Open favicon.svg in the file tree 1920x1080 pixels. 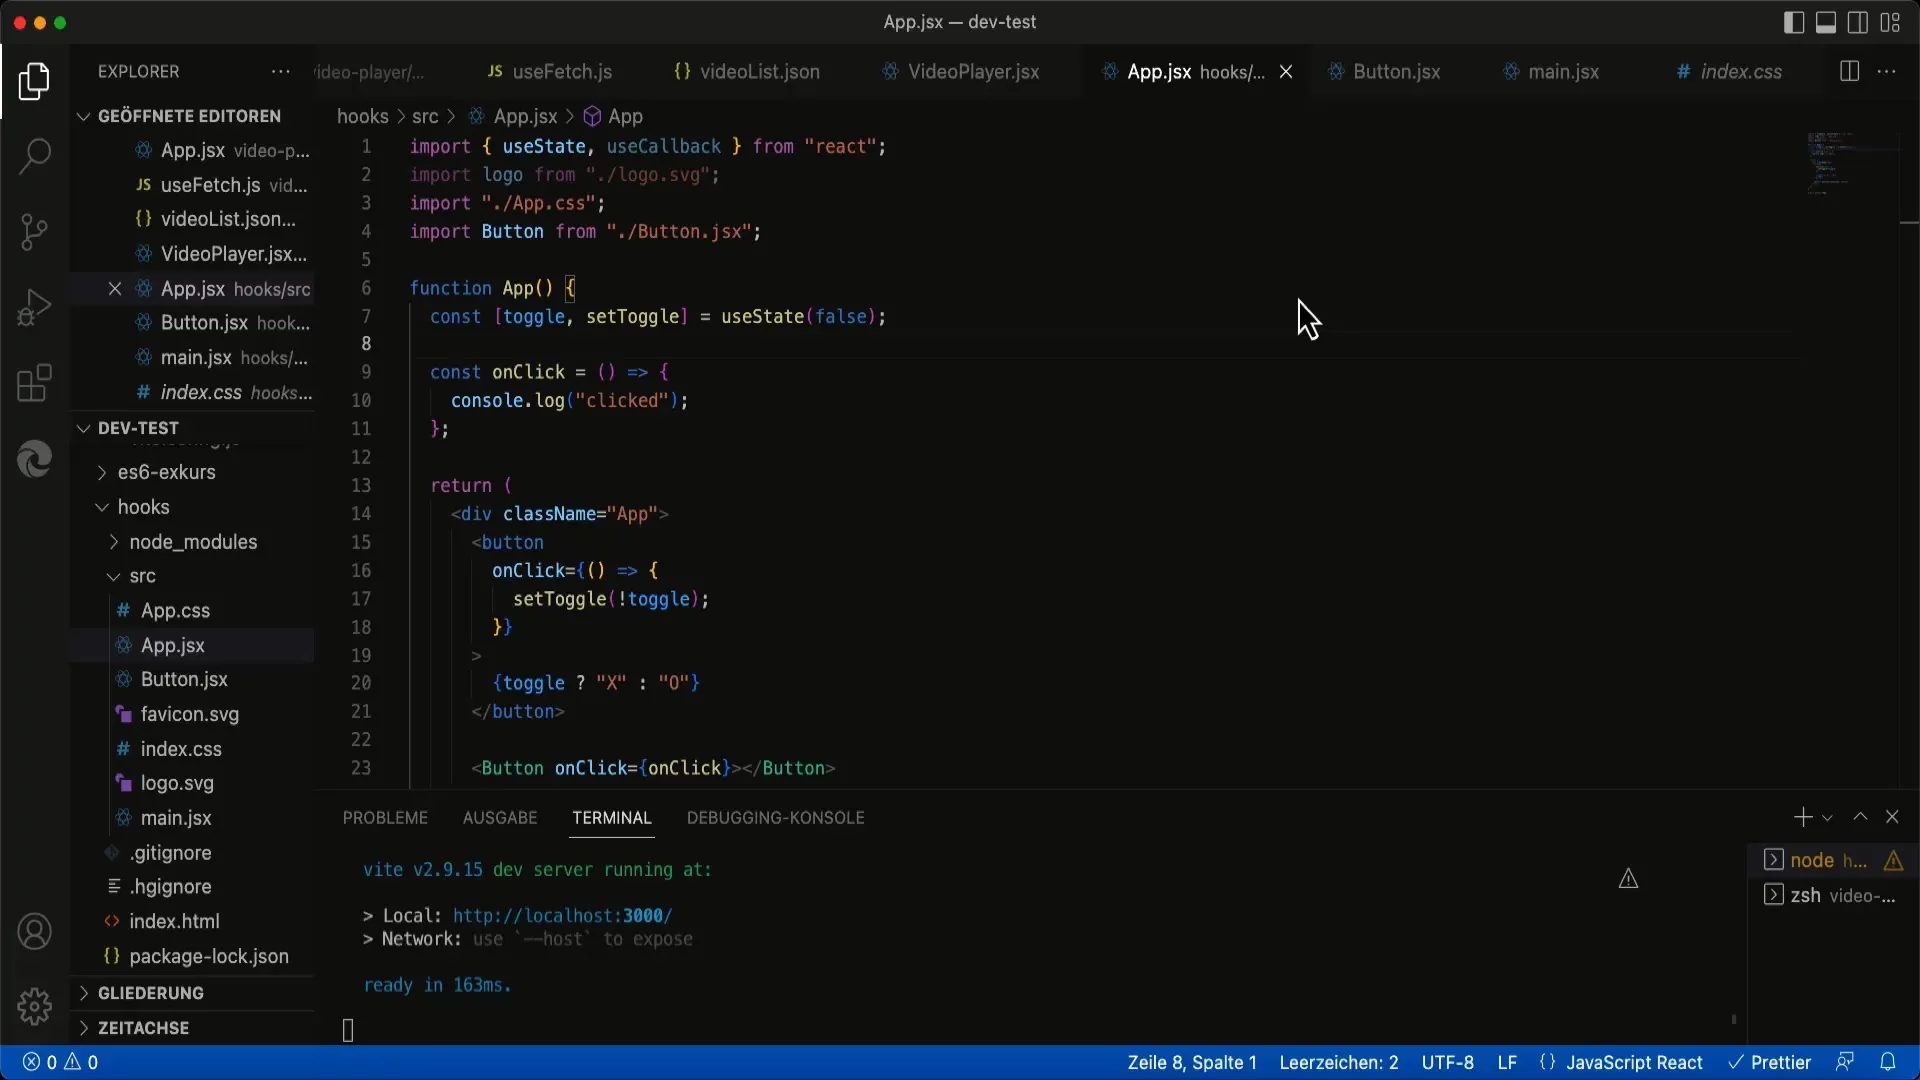(x=192, y=714)
